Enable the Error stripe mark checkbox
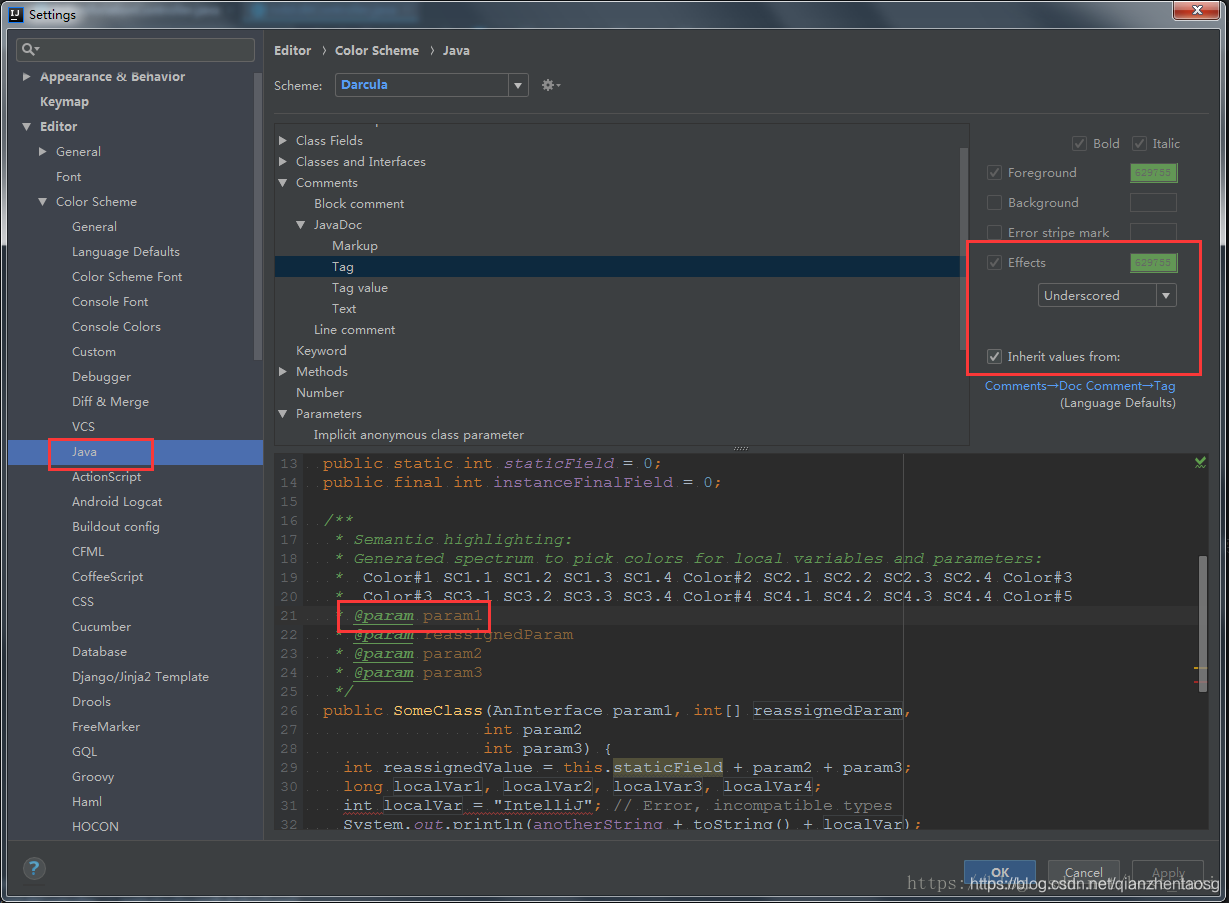The image size is (1229, 903). [994, 233]
